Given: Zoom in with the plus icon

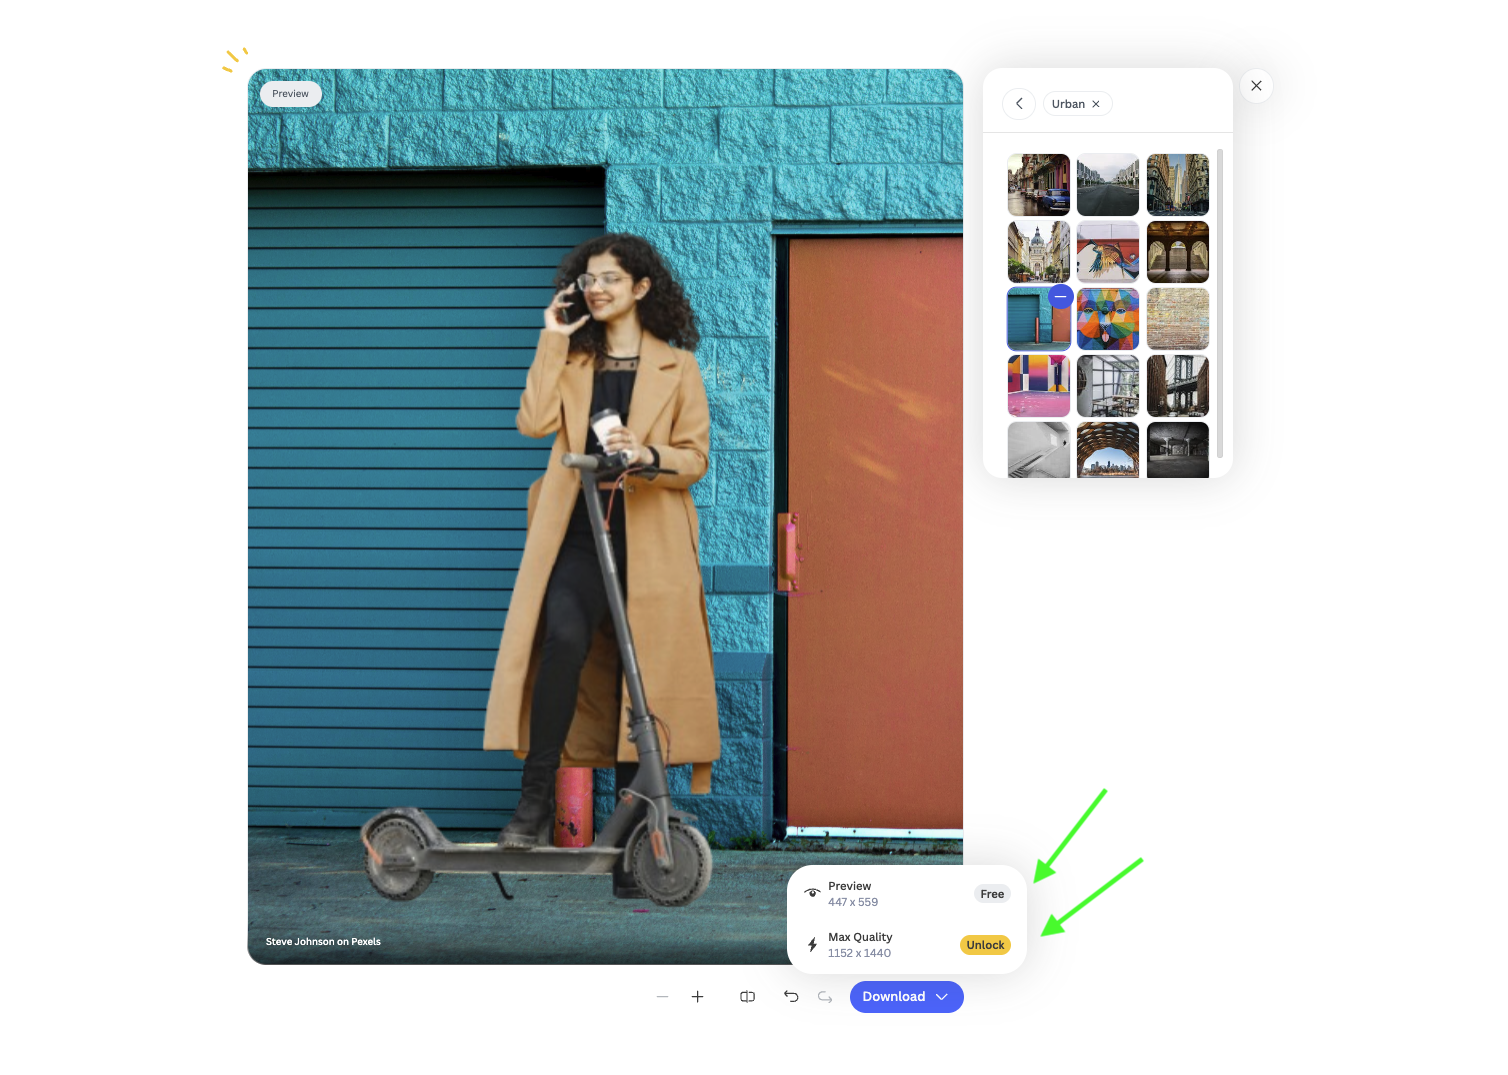Looking at the screenshot, I should tap(698, 997).
